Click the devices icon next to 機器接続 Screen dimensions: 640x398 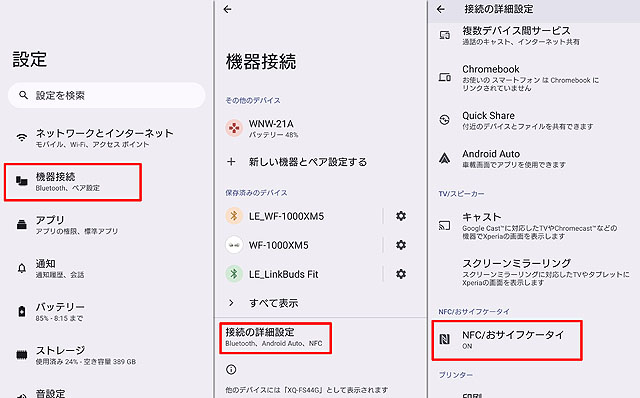tap(22, 180)
